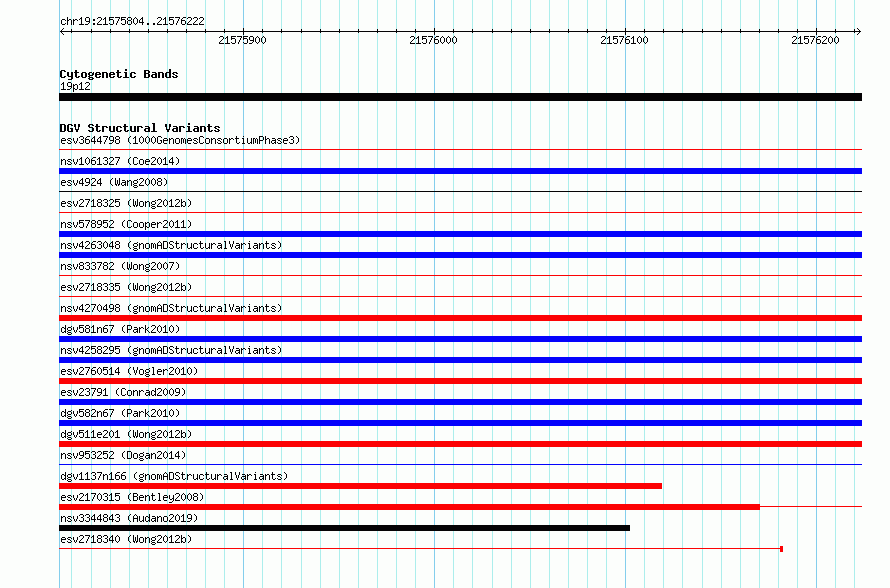Click the blue bar under dgv581n67
This screenshot has width=890, height=588.
(x=460, y=339)
